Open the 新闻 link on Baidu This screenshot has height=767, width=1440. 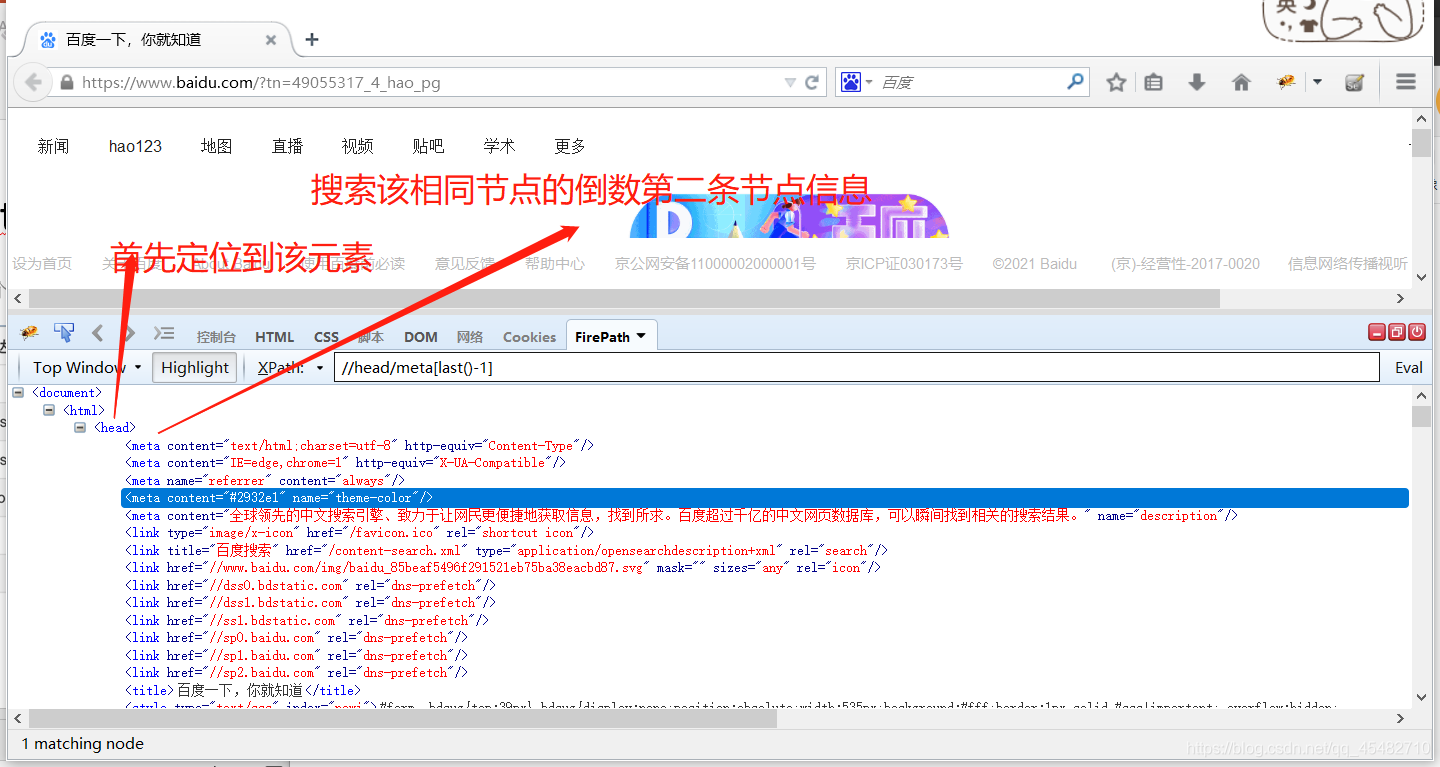[54, 146]
